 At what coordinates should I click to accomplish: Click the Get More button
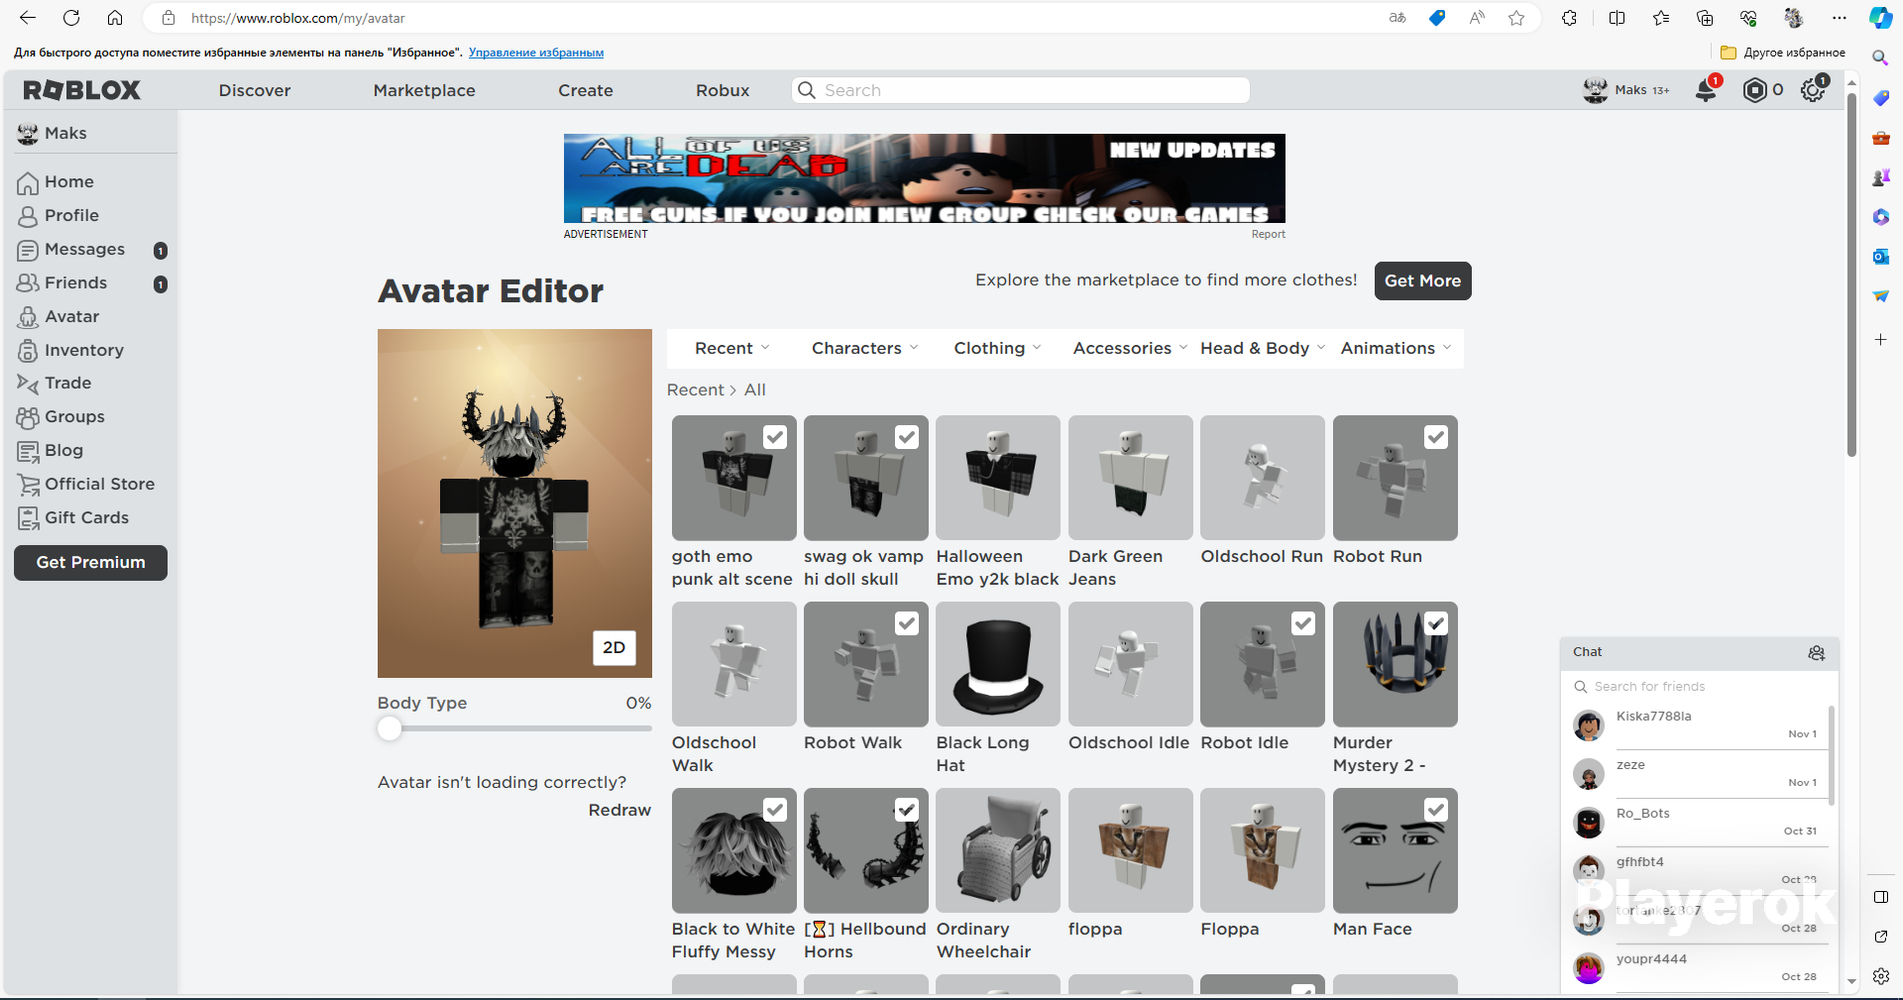1422,281
